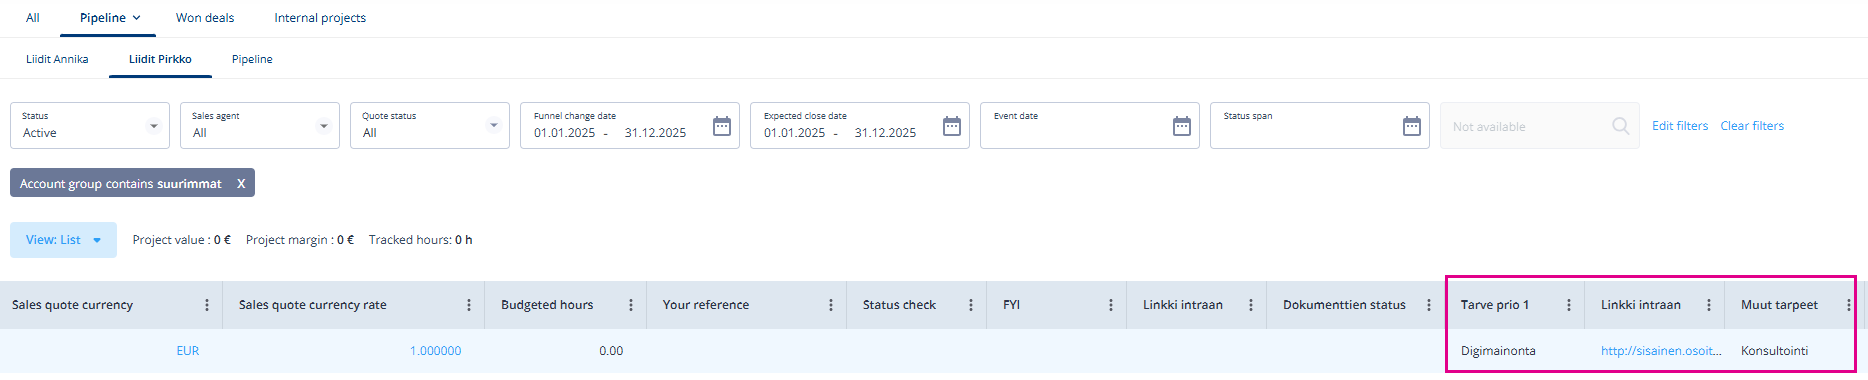Click the Konsultointi cell

(1774, 351)
